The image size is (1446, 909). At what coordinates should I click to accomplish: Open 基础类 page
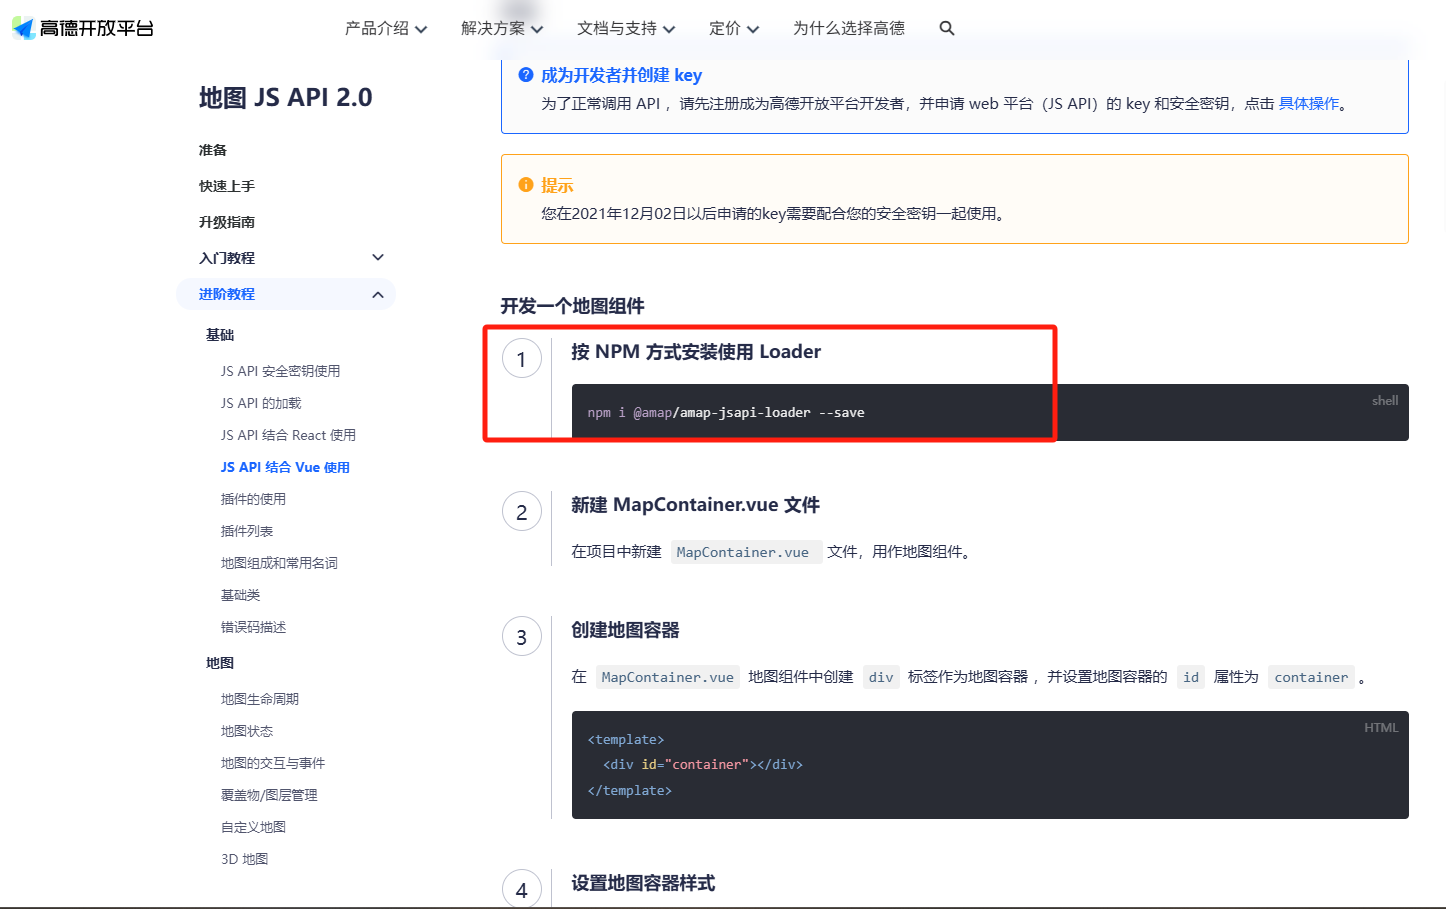tap(240, 595)
